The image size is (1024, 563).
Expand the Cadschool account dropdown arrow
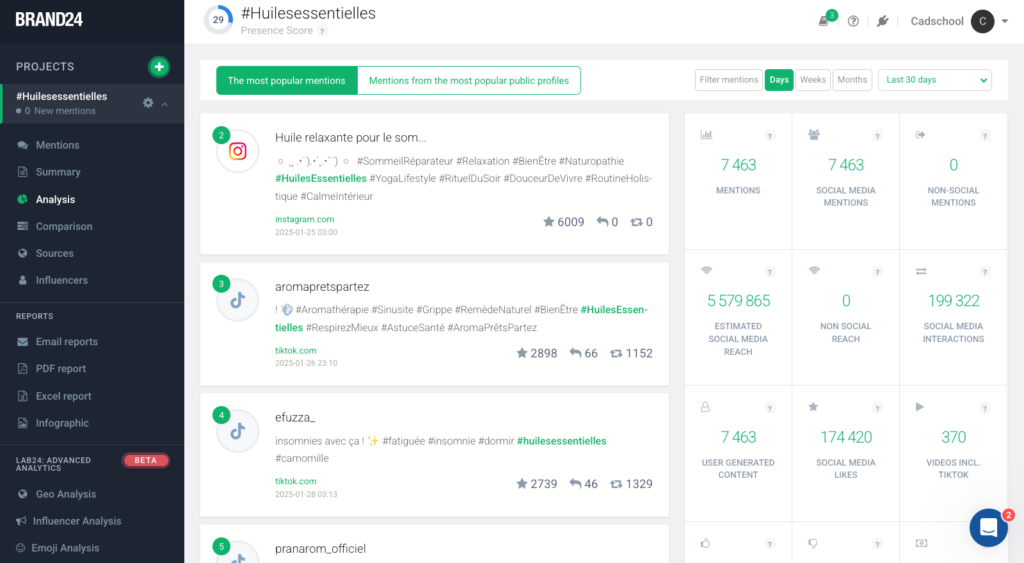coord(1005,21)
